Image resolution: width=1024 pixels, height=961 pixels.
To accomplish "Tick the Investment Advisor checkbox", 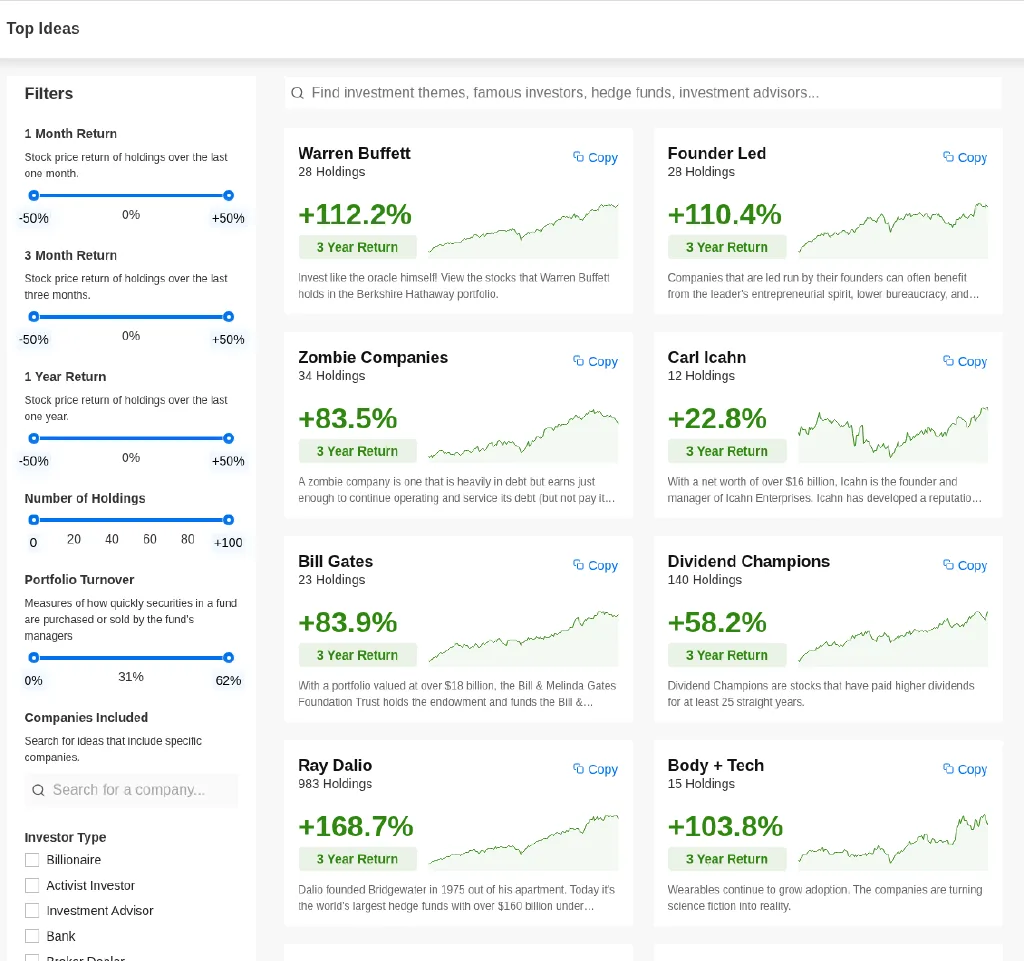I will [32, 911].
